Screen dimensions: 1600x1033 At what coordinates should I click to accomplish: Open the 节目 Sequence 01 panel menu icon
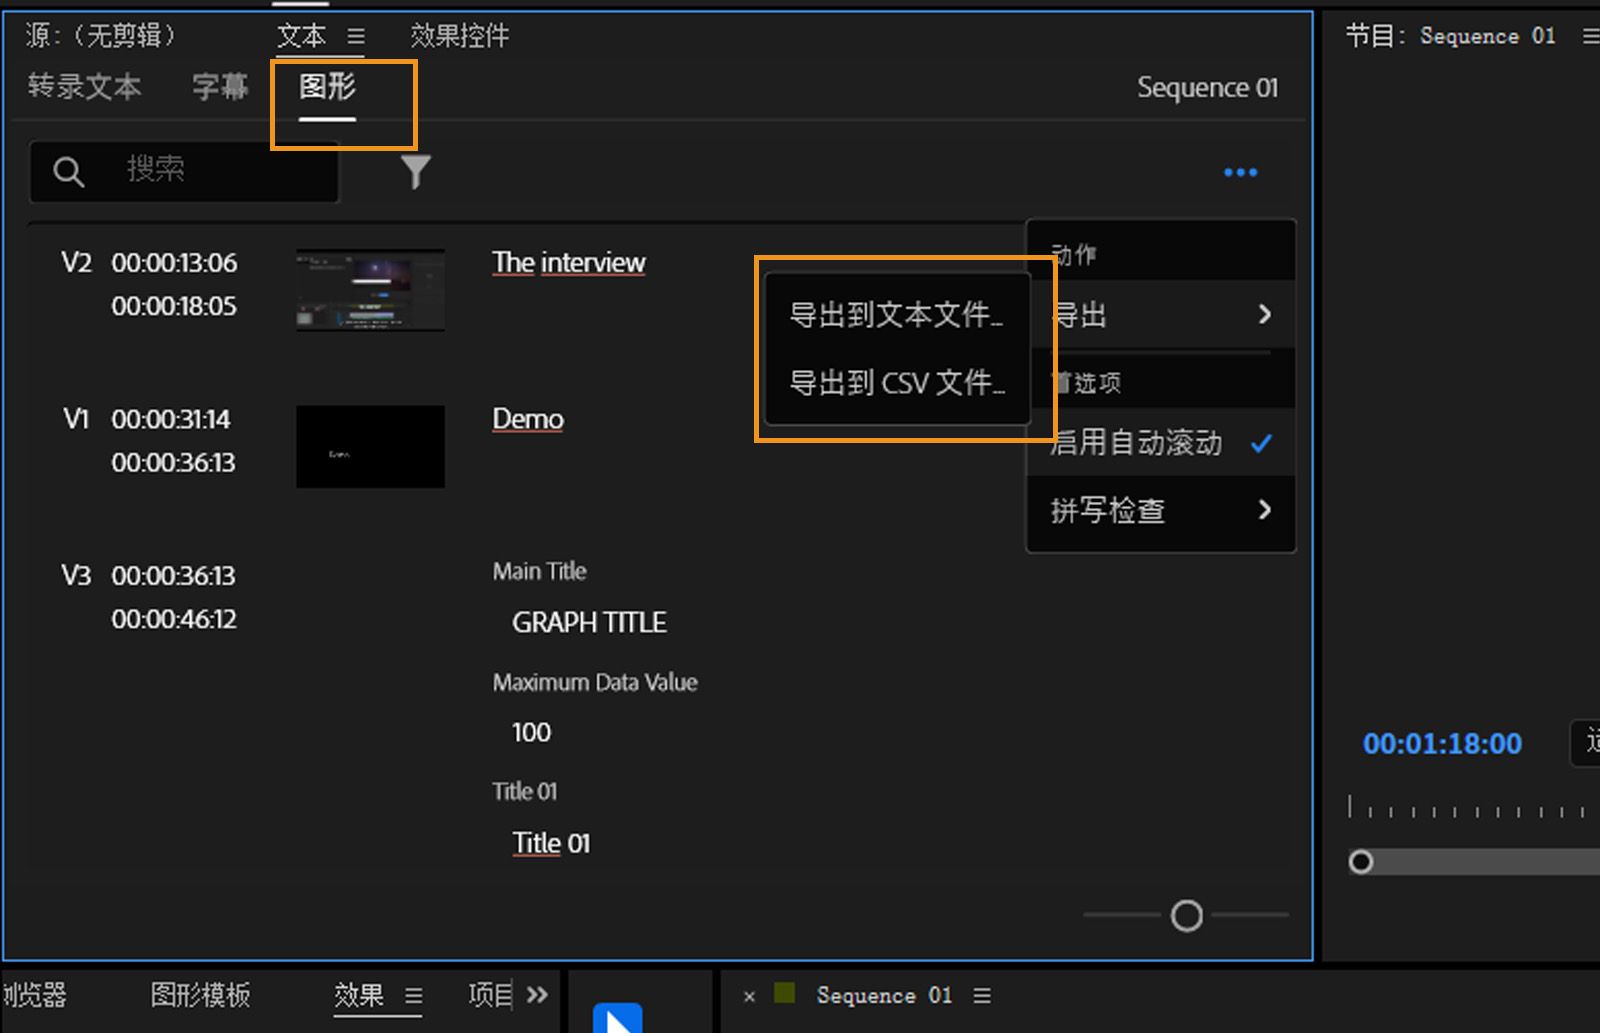1591,35
